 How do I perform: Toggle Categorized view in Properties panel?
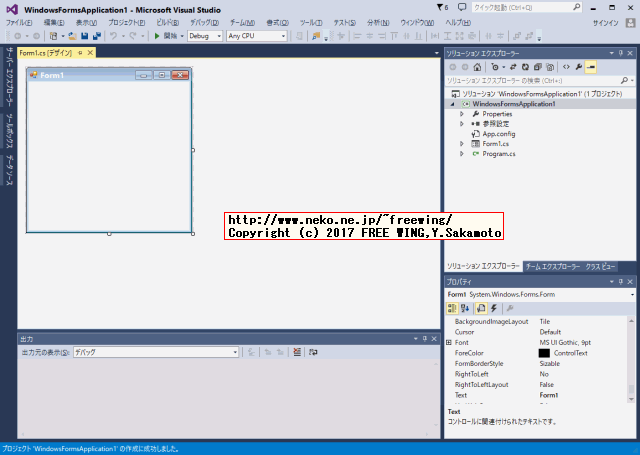click(452, 308)
